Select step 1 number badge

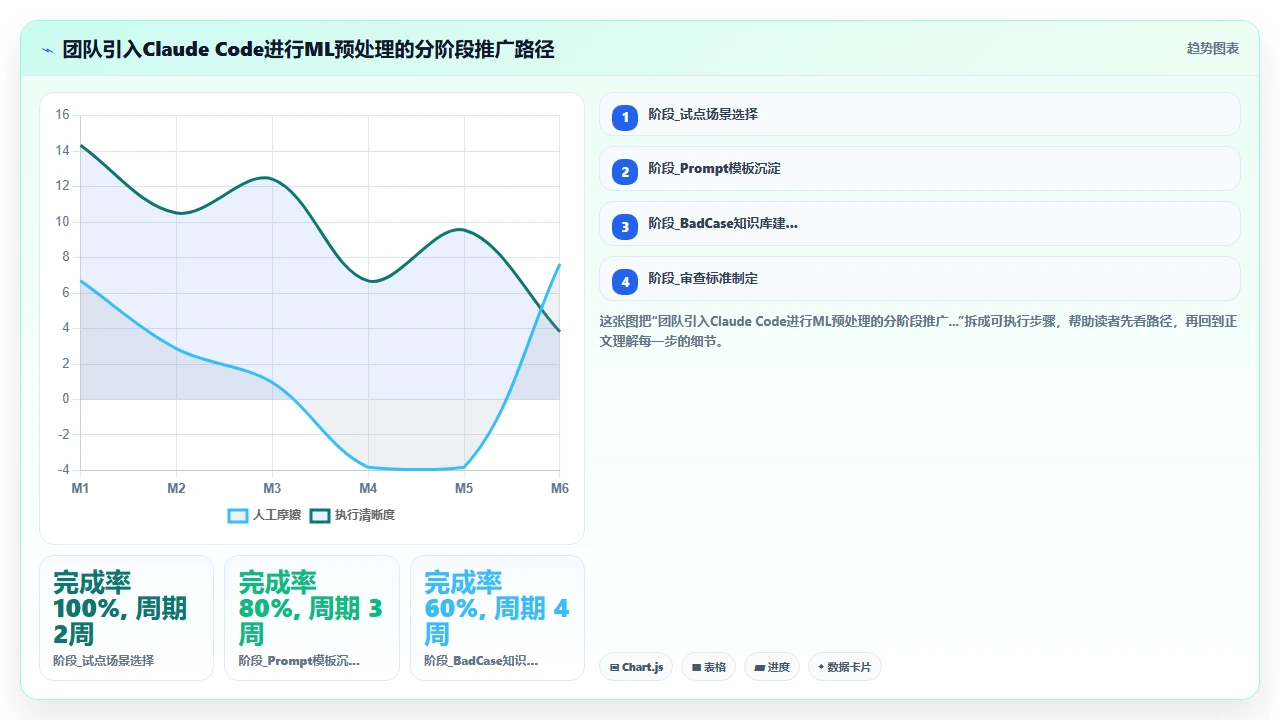click(625, 118)
